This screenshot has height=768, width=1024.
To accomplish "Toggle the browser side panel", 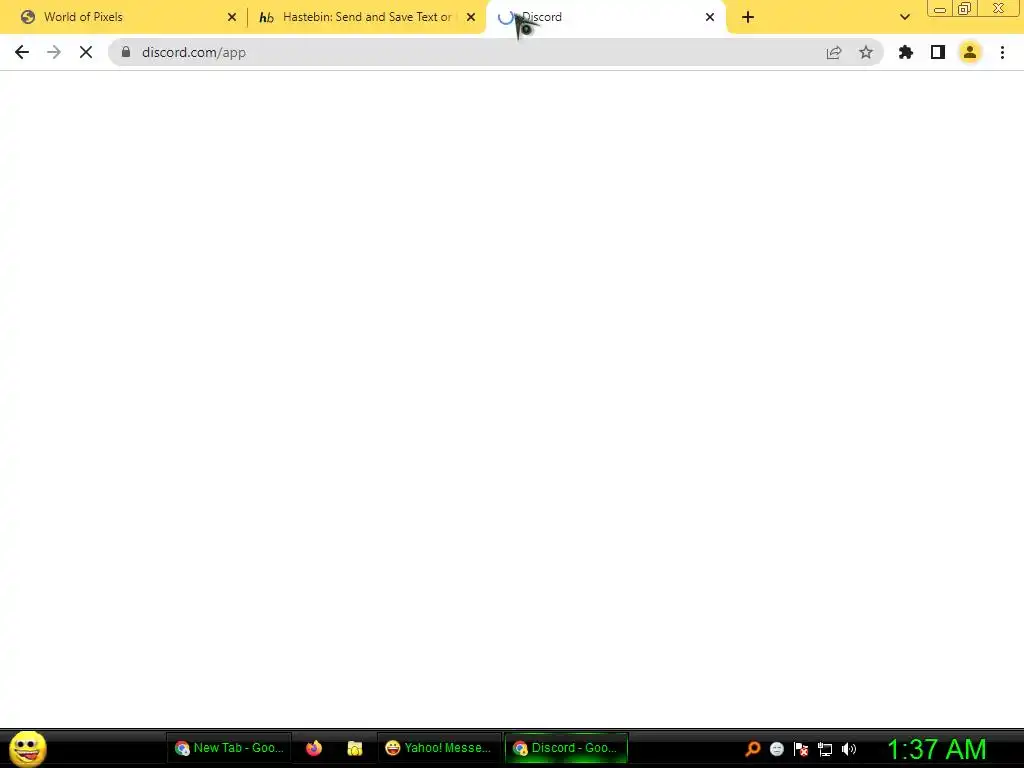I will coord(938,52).
